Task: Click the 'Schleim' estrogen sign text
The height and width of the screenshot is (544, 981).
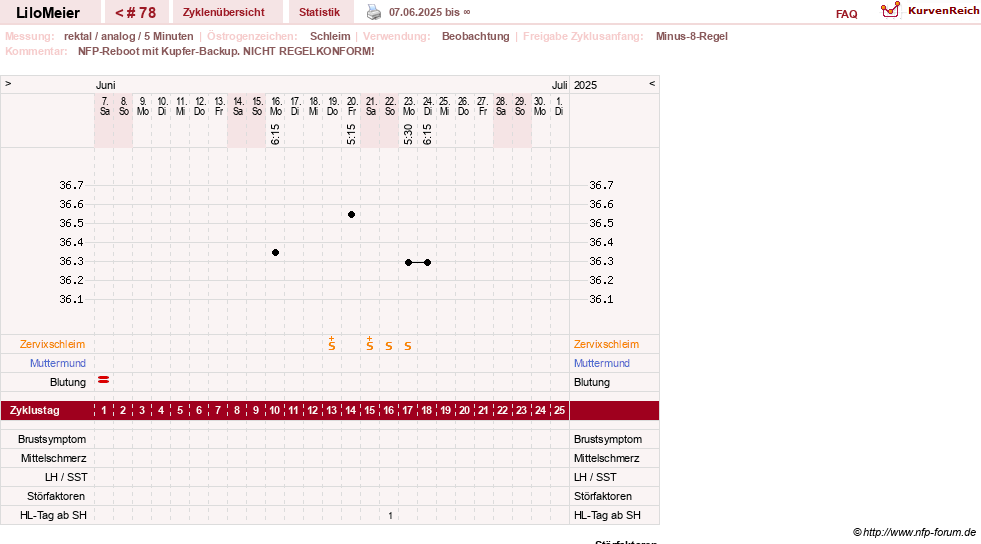Action: 330,36
